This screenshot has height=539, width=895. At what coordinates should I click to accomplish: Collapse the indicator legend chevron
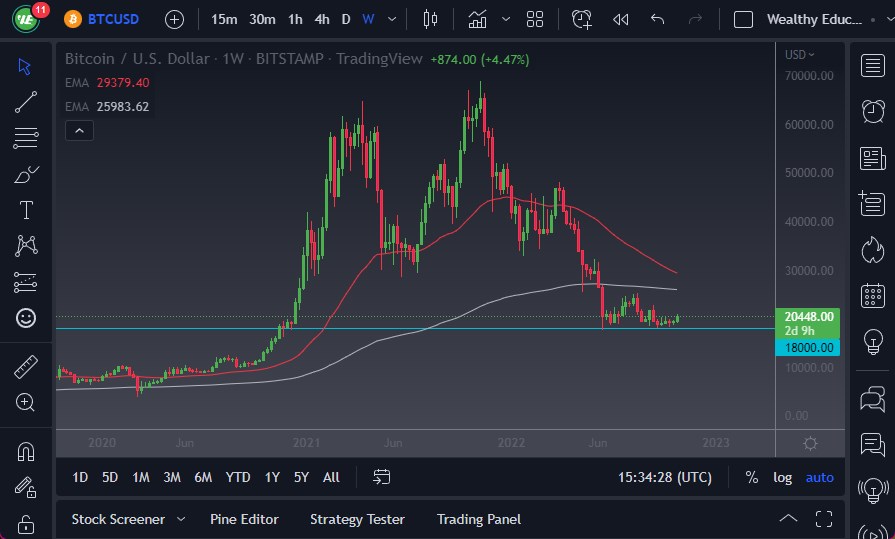(x=79, y=130)
